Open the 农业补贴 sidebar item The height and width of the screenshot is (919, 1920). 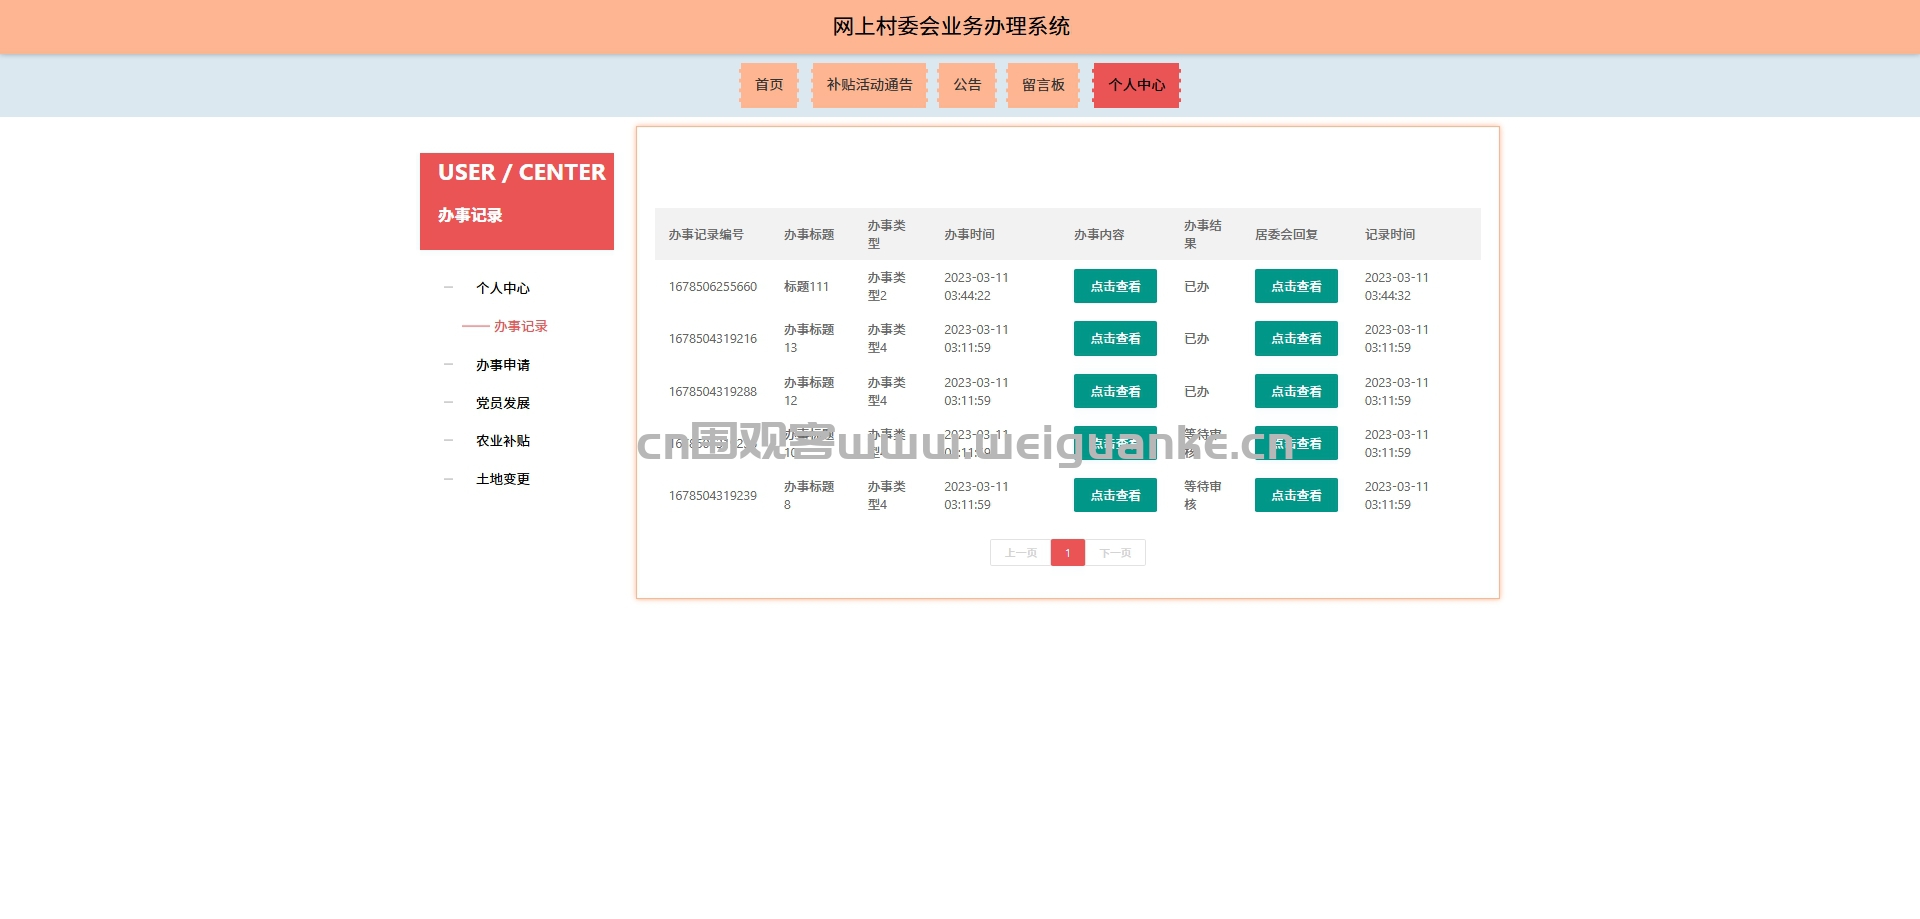tap(503, 441)
